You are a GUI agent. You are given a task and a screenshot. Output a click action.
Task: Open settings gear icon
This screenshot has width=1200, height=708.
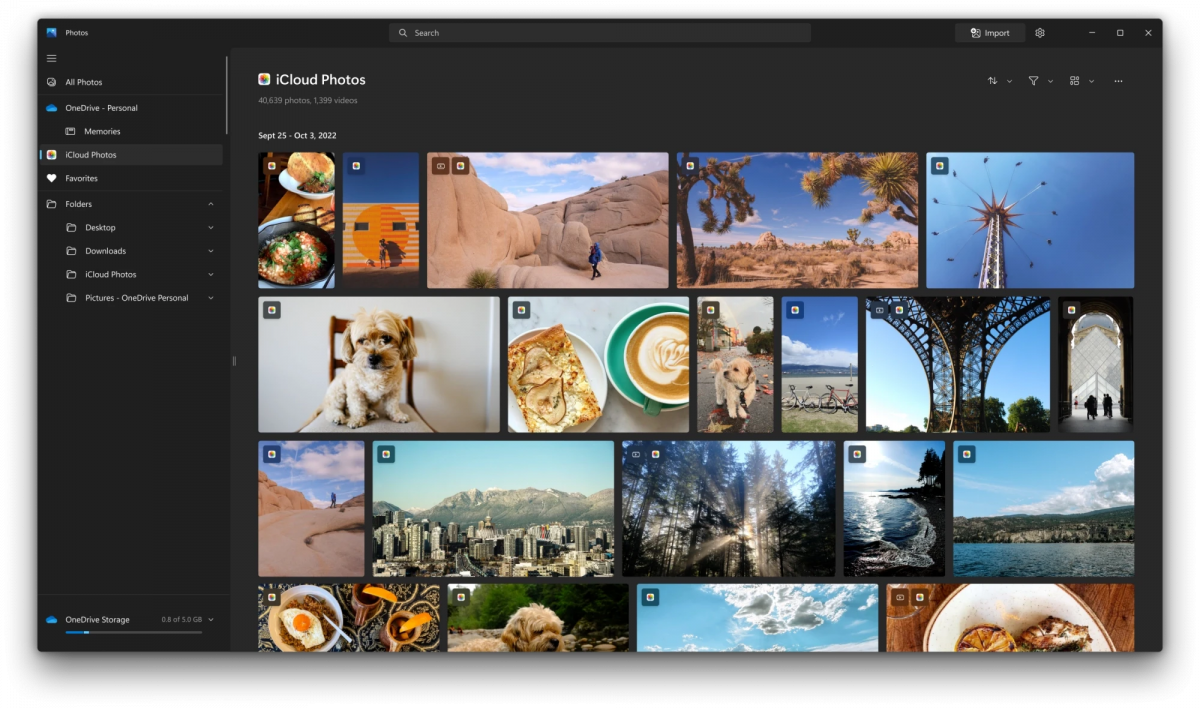click(1040, 33)
